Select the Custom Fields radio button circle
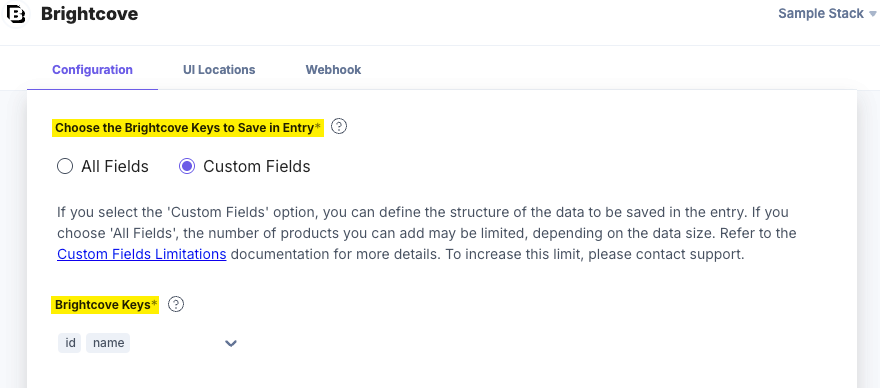The image size is (880, 388). tap(187, 166)
